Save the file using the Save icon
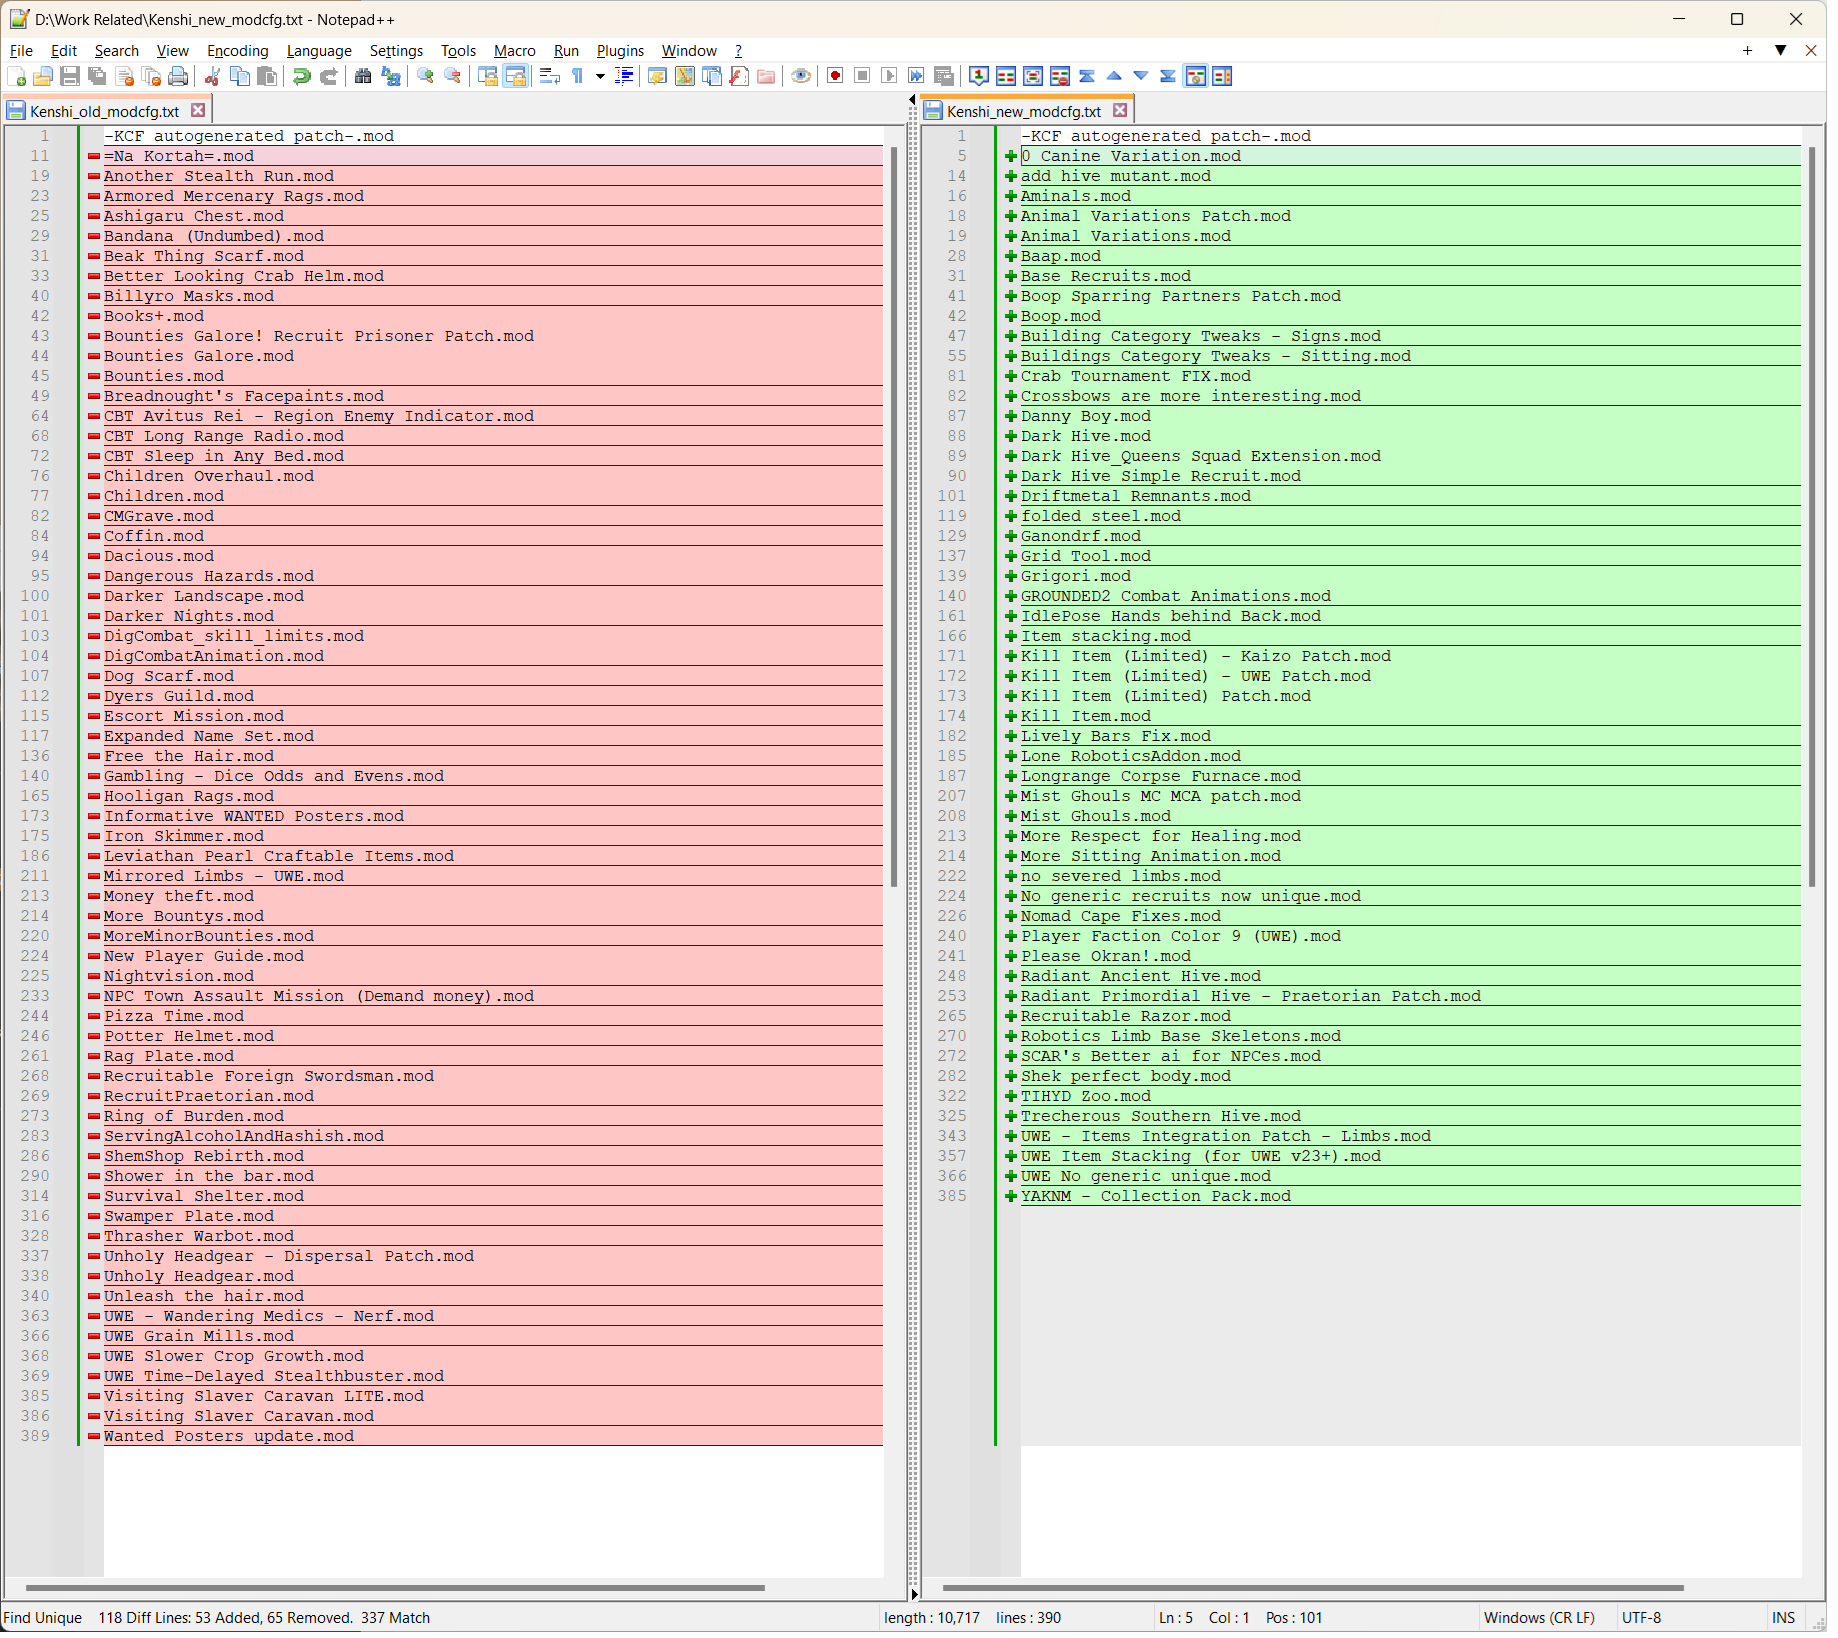 [70, 77]
